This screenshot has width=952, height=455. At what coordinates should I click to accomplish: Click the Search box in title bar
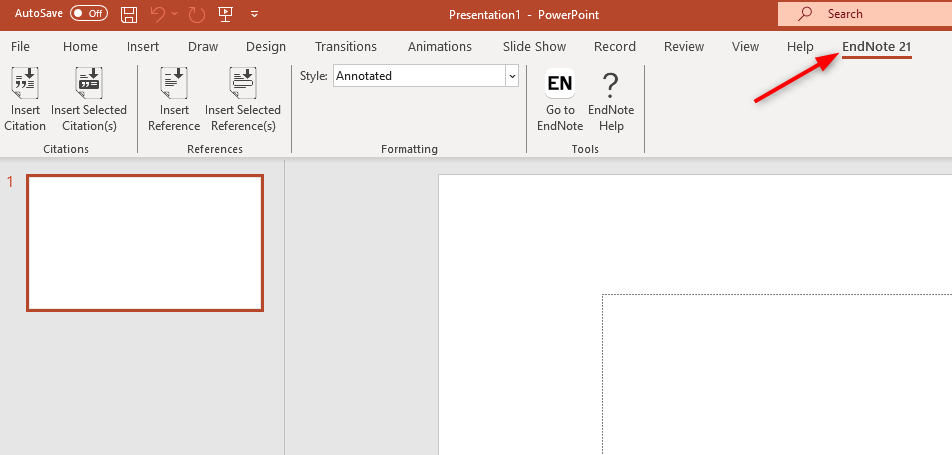pos(865,14)
